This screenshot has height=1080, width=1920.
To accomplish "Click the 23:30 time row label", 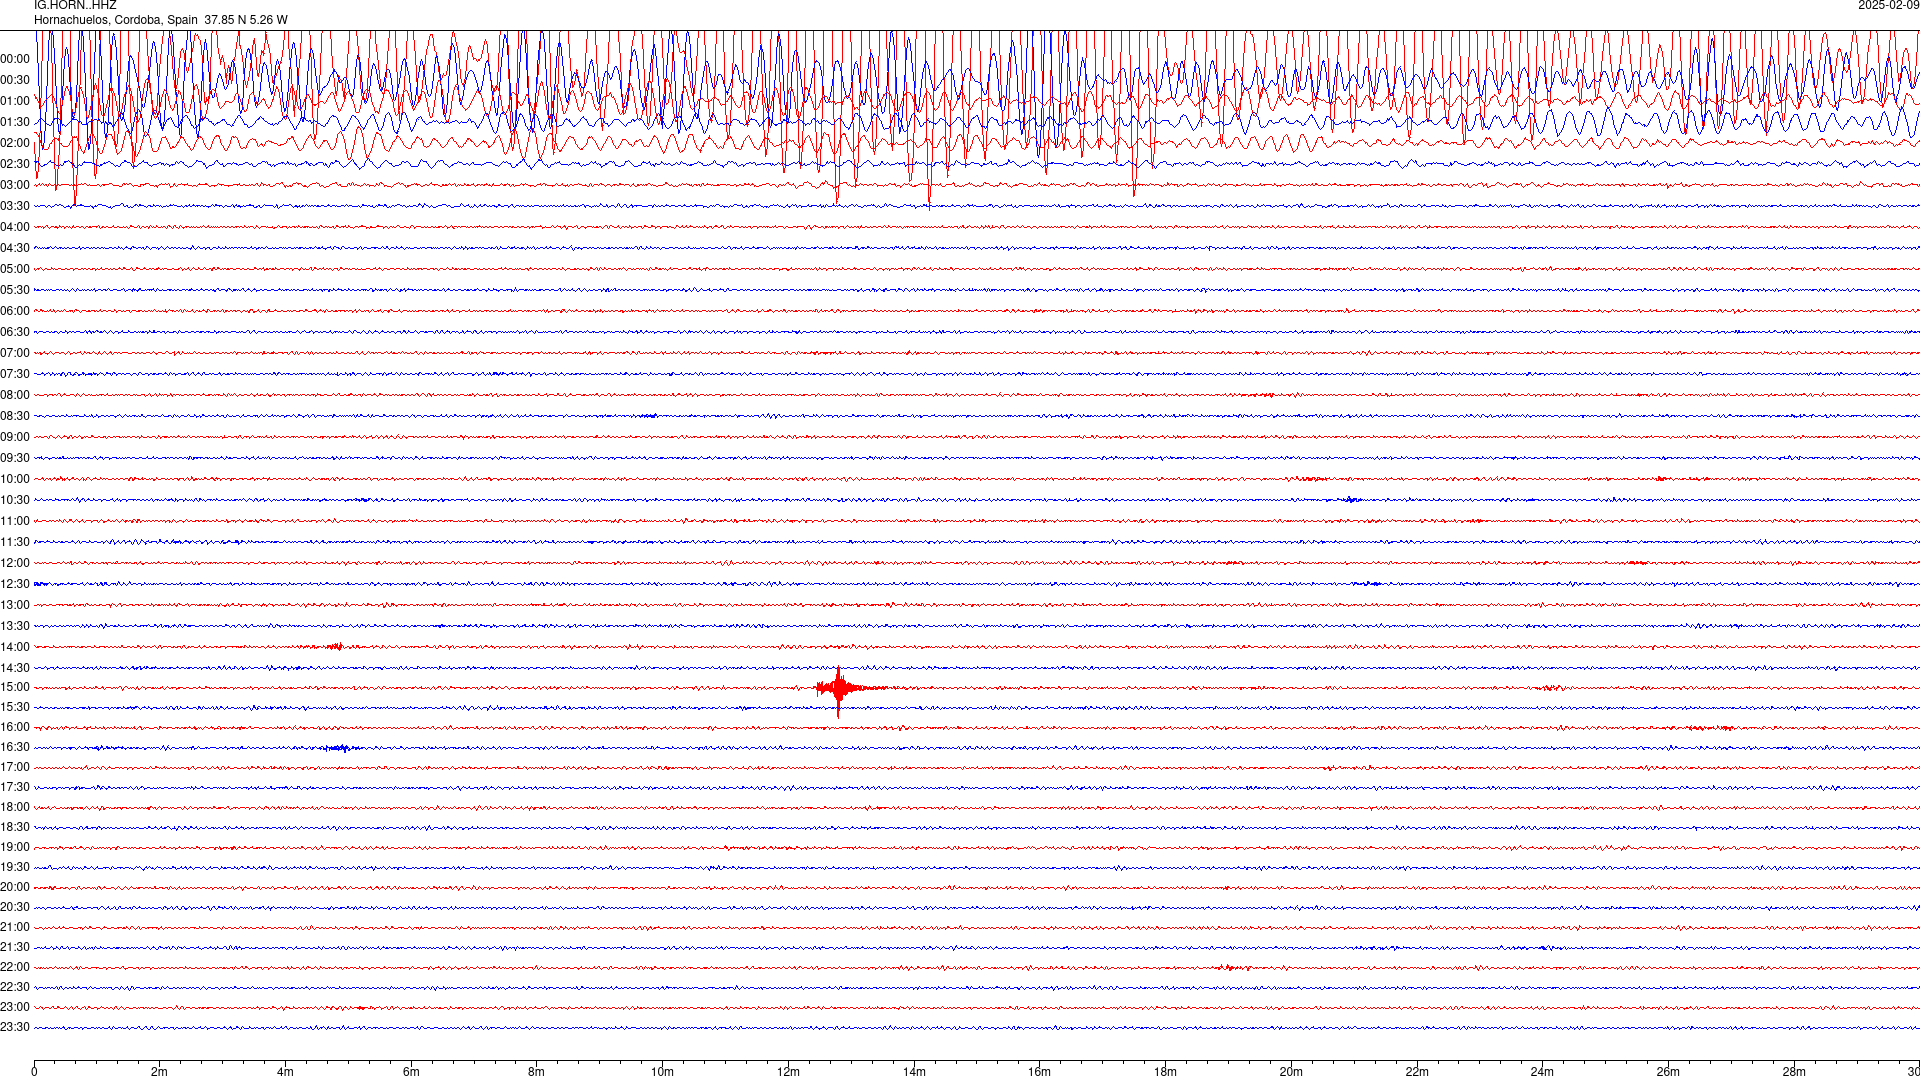I will point(15,1027).
